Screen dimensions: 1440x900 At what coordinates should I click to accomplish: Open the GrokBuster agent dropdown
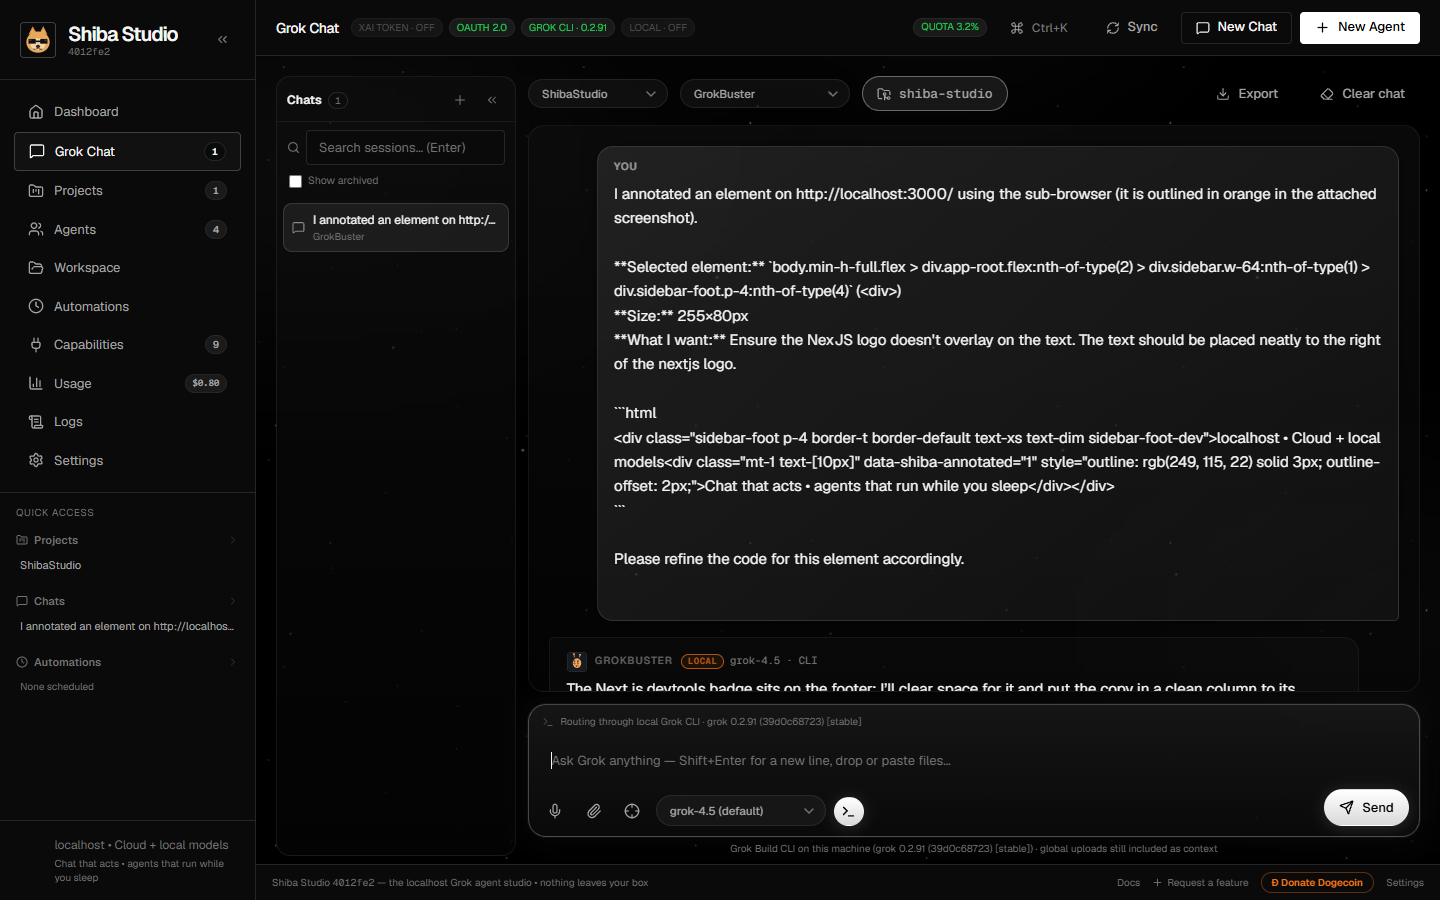pos(765,94)
